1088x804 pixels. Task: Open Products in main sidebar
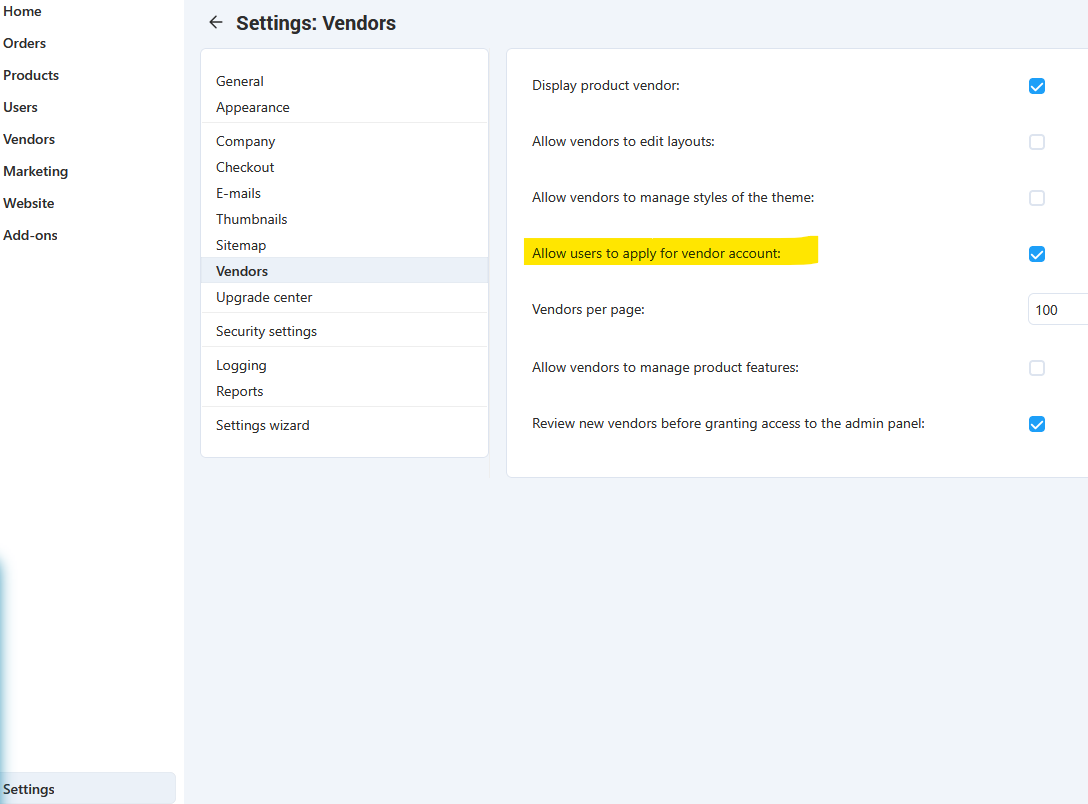31,75
